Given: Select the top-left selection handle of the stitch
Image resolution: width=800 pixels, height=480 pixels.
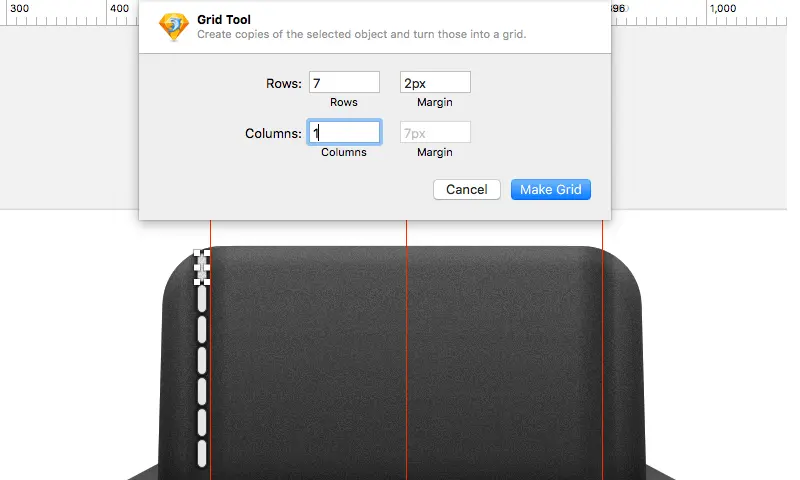Looking at the screenshot, I should [x=197, y=252].
